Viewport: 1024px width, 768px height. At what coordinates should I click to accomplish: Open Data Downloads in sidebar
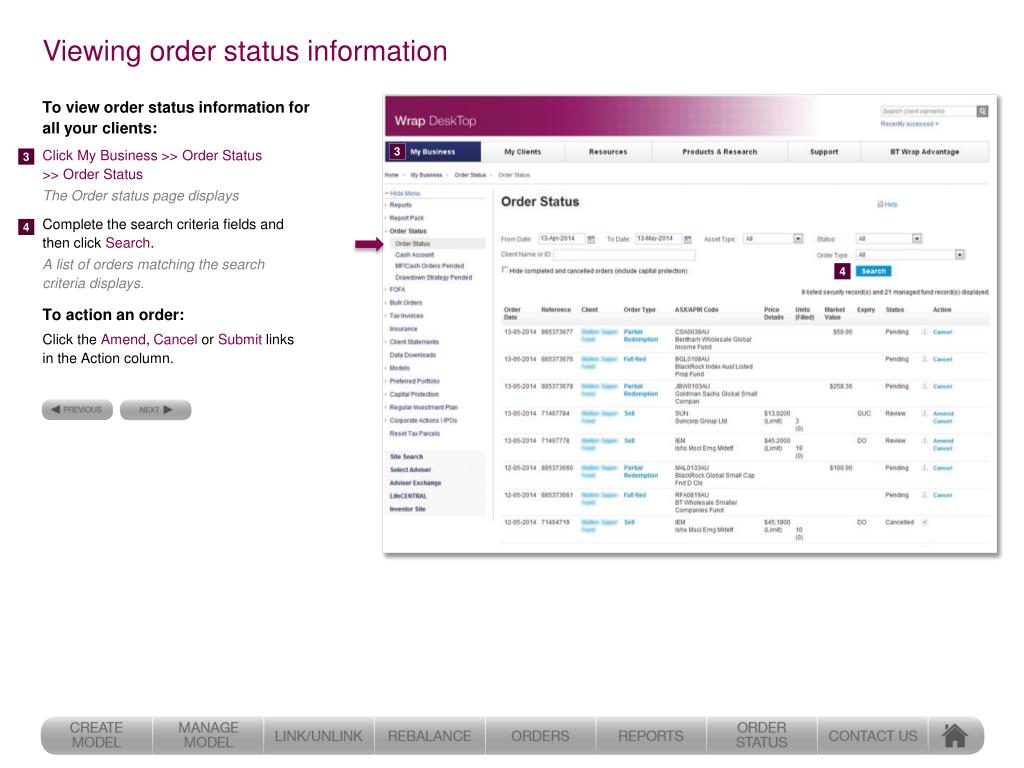412,355
